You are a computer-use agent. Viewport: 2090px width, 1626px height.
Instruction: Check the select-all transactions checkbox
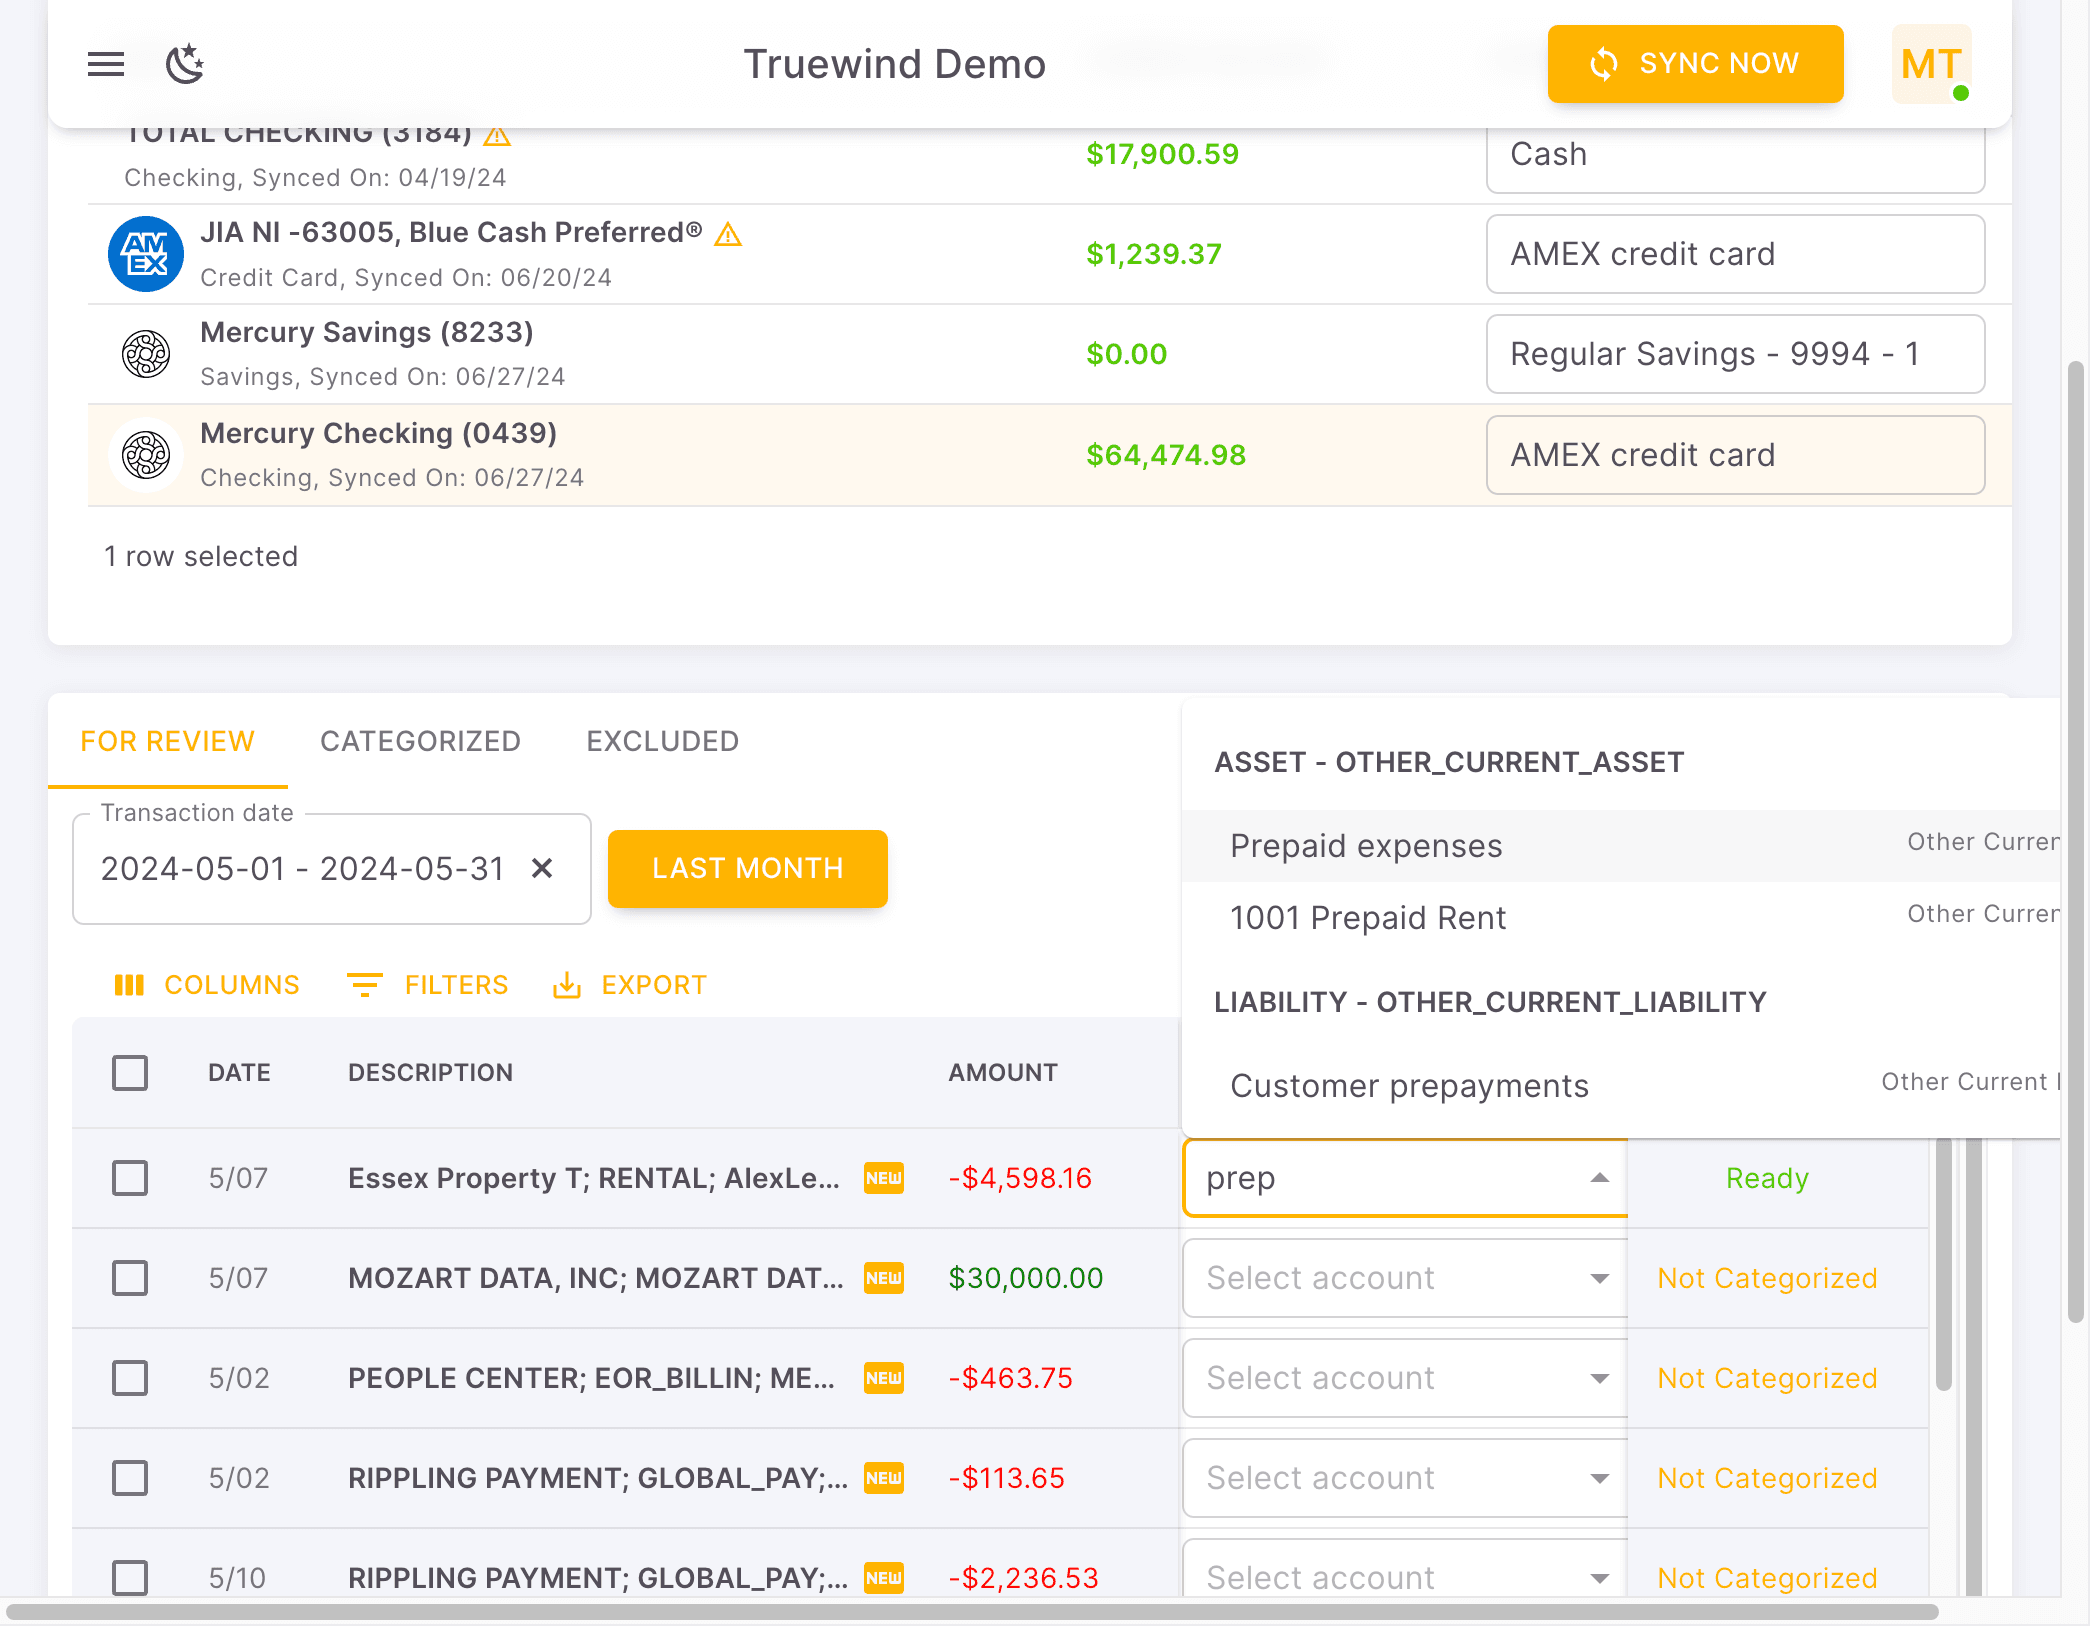[x=130, y=1073]
